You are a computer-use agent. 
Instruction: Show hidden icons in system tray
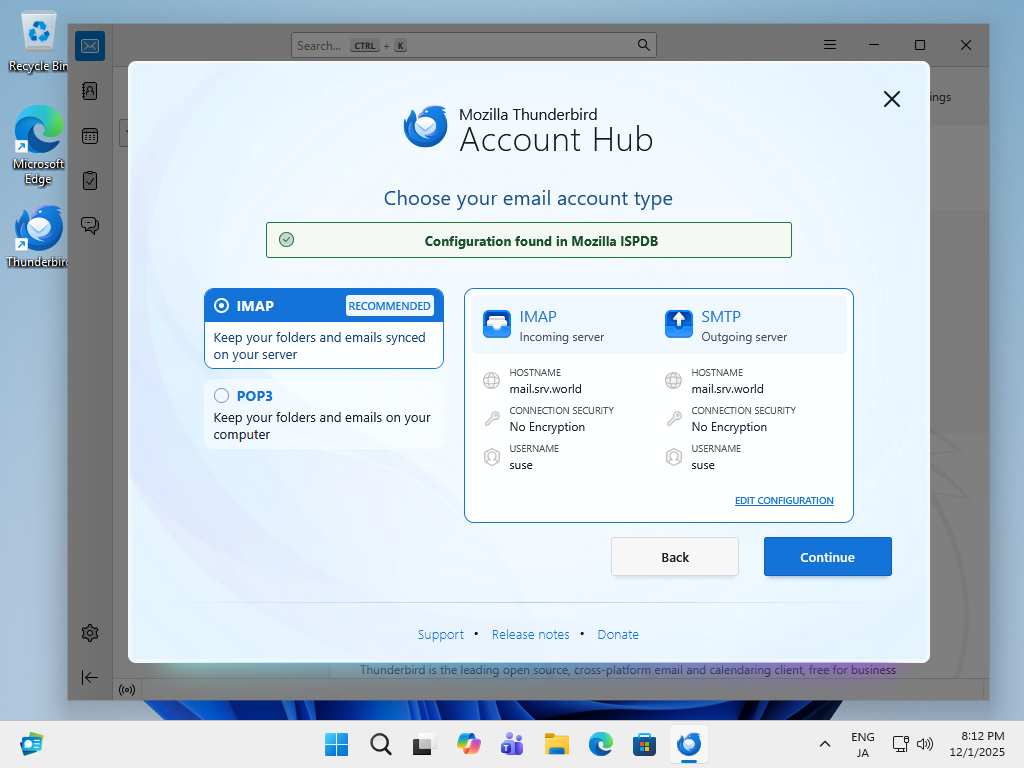[x=825, y=744]
